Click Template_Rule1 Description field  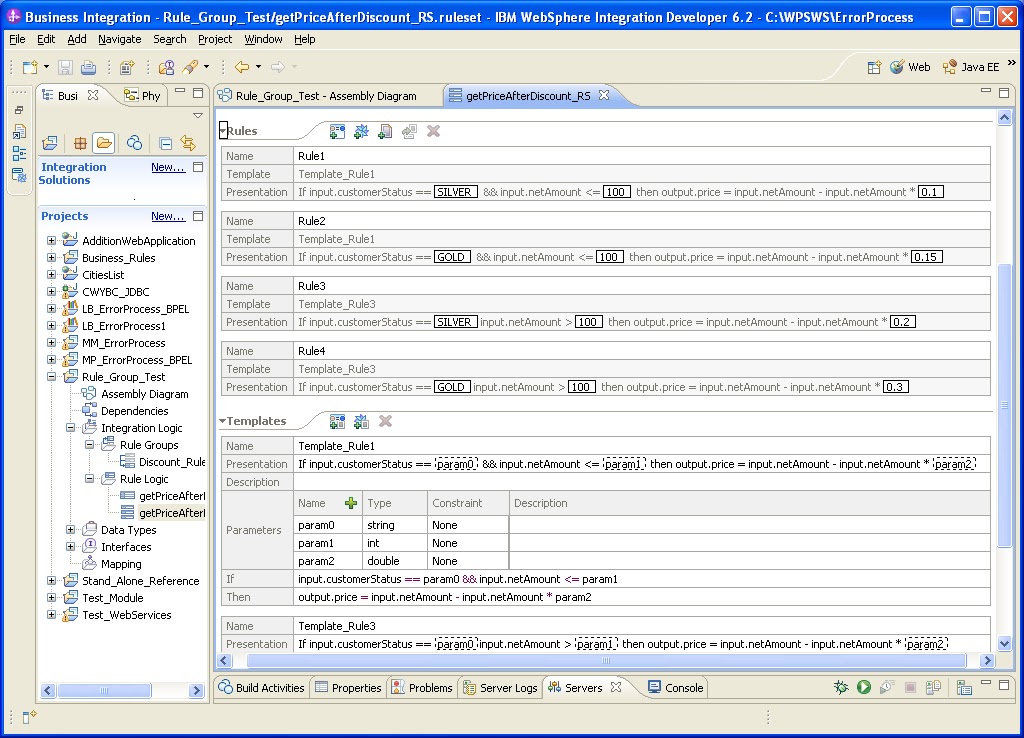pyautogui.click(x=641, y=482)
